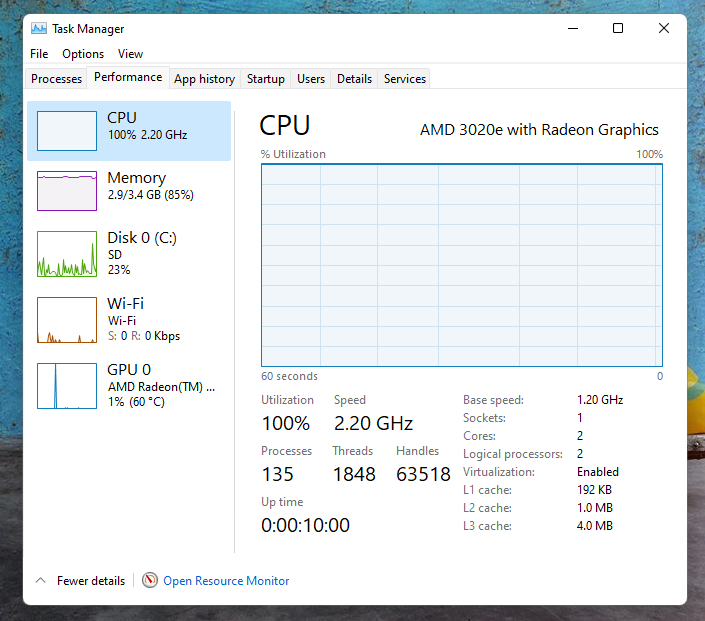Switch to the App history tab
The height and width of the screenshot is (621, 705).
click(x=205, y=79)
